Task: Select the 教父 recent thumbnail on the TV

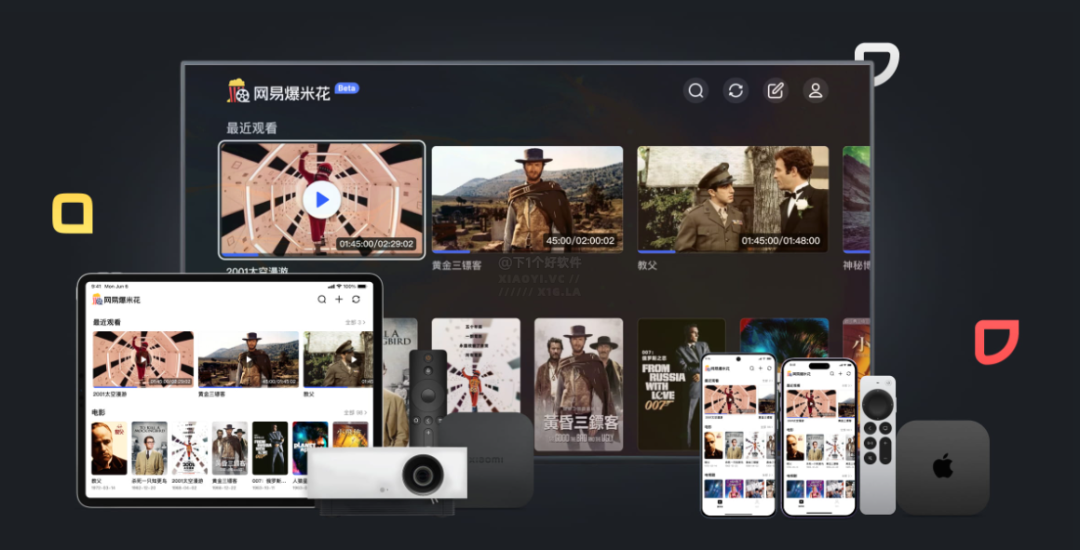Action: 733,199
